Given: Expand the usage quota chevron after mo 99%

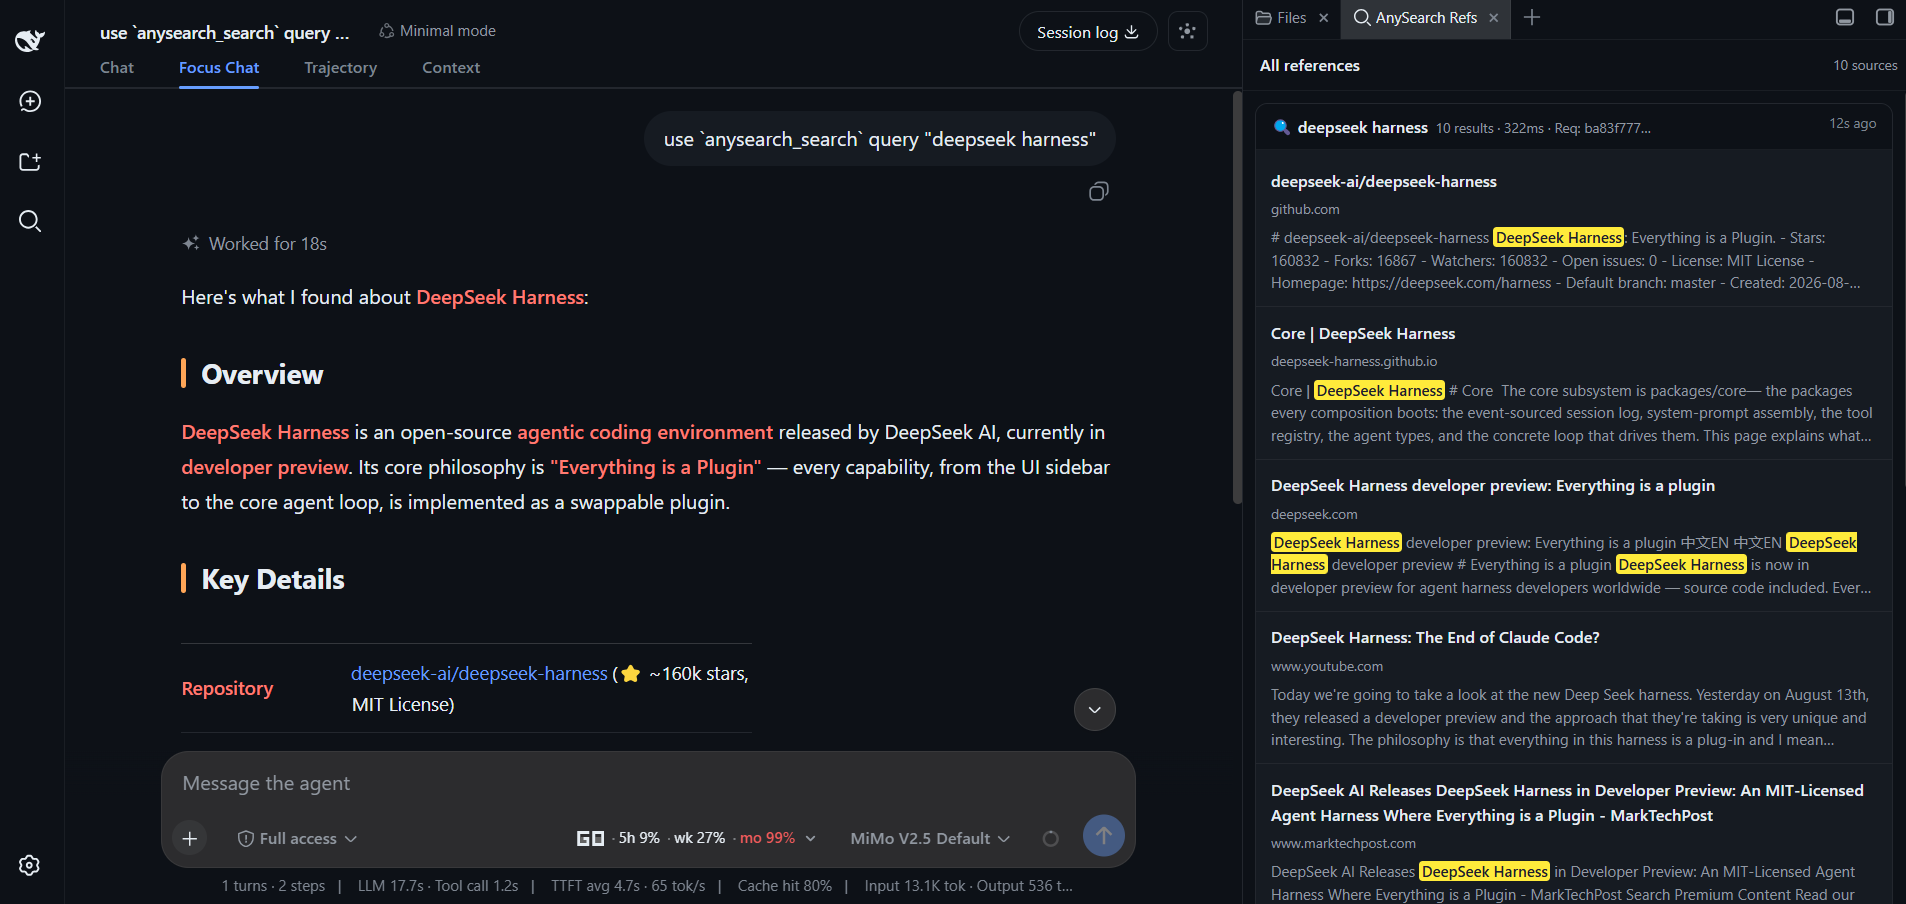Looking at the screenshot, I should coord(810,838).
